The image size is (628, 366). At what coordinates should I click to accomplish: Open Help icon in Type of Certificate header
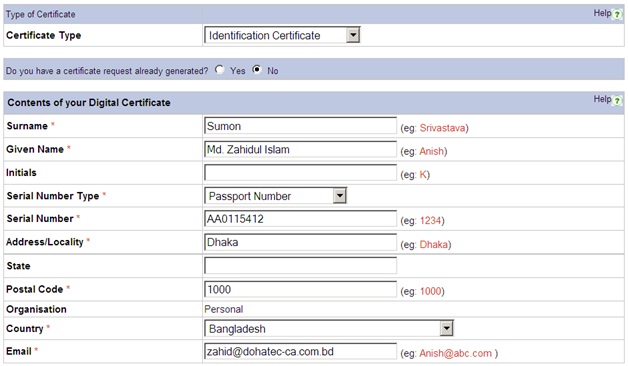pos(617,15)
